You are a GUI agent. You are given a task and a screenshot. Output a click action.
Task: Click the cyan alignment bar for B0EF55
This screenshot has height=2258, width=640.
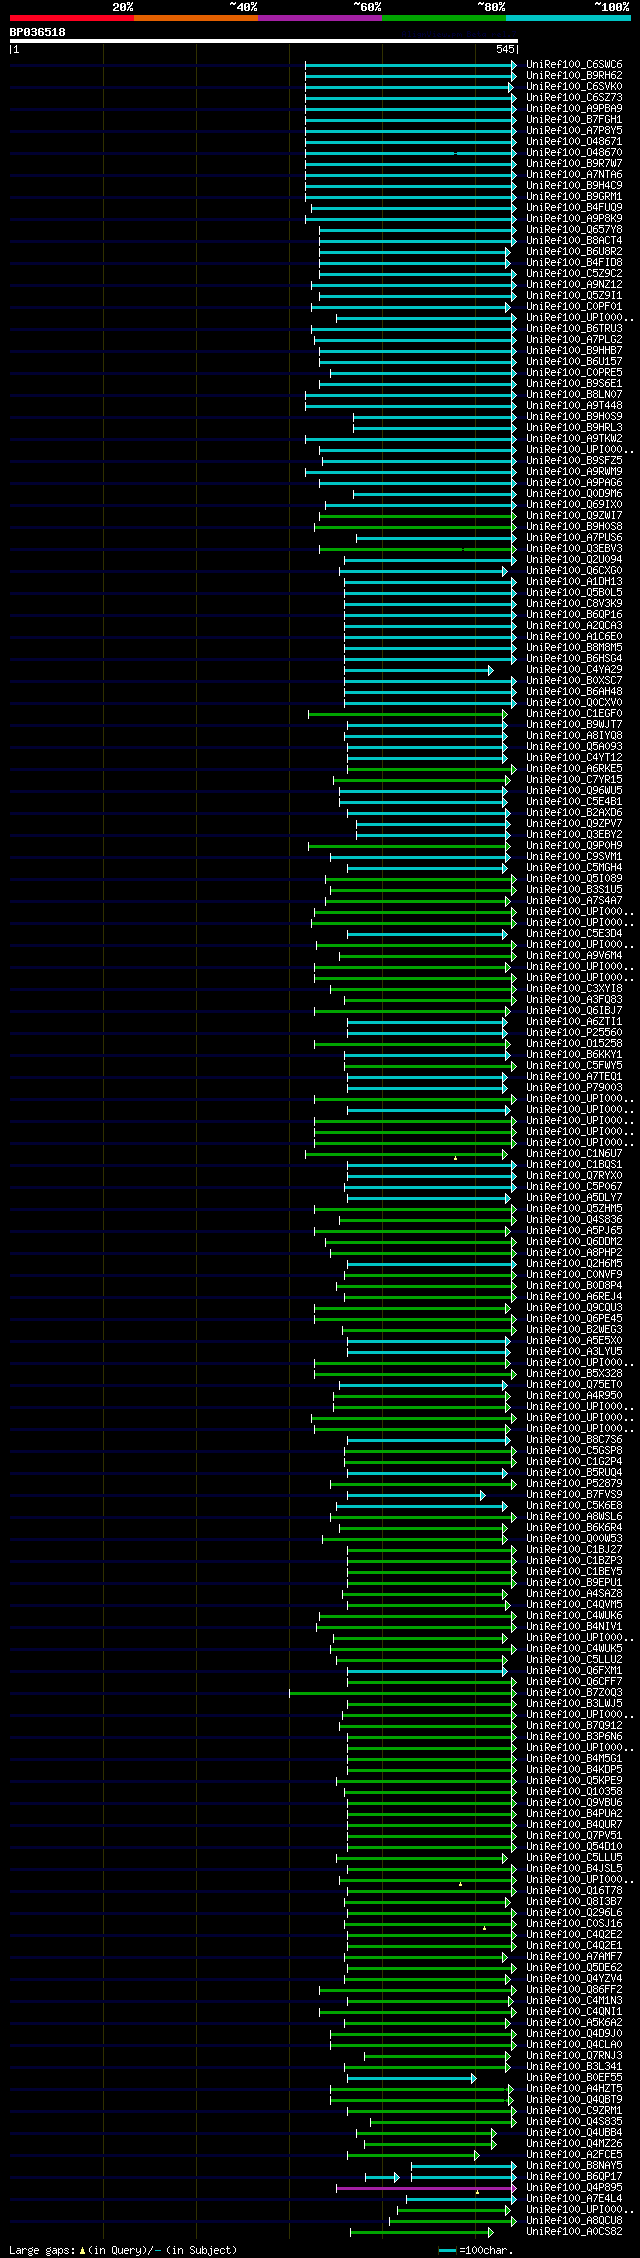point(411,2078)
